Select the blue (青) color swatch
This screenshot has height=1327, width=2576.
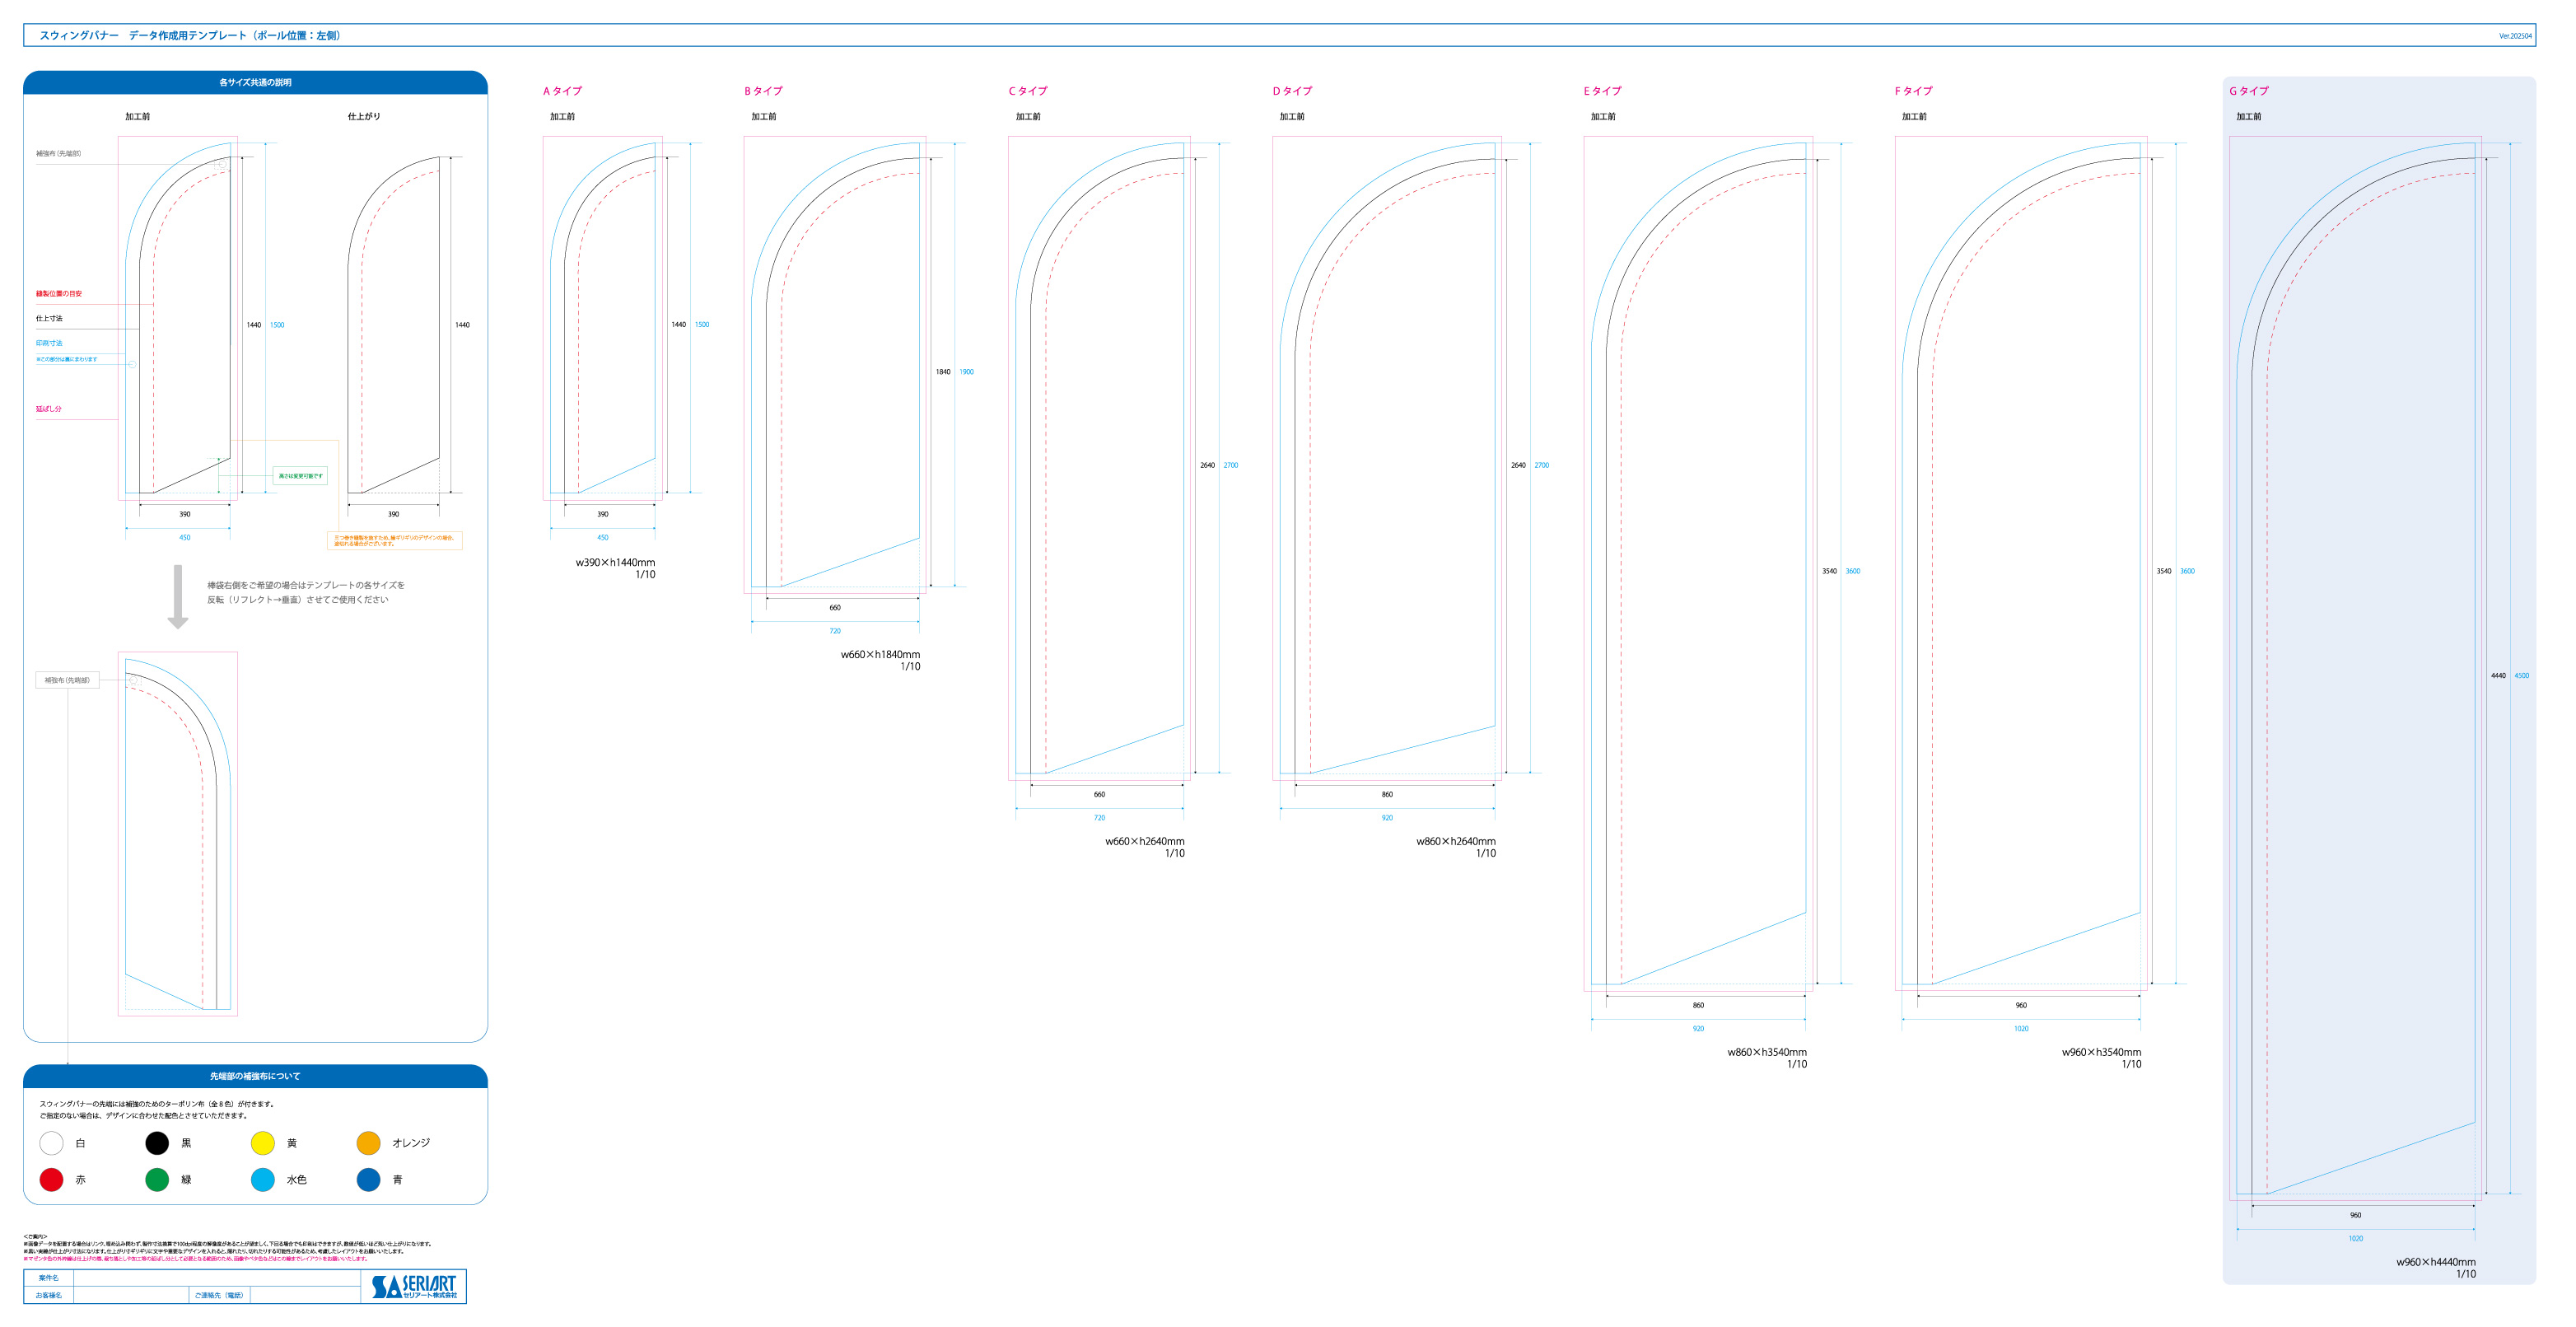coord(369,1180)
